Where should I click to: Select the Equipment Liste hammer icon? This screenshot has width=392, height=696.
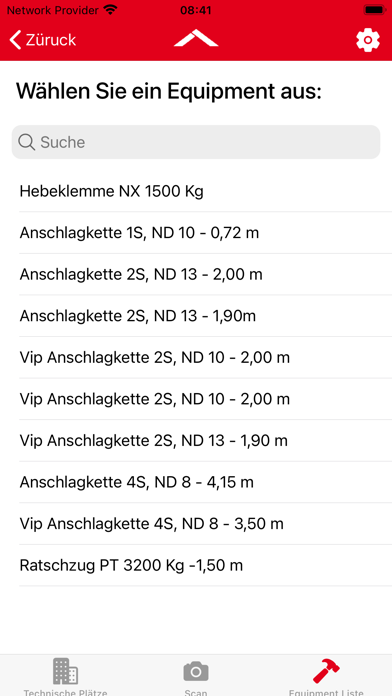326,671
